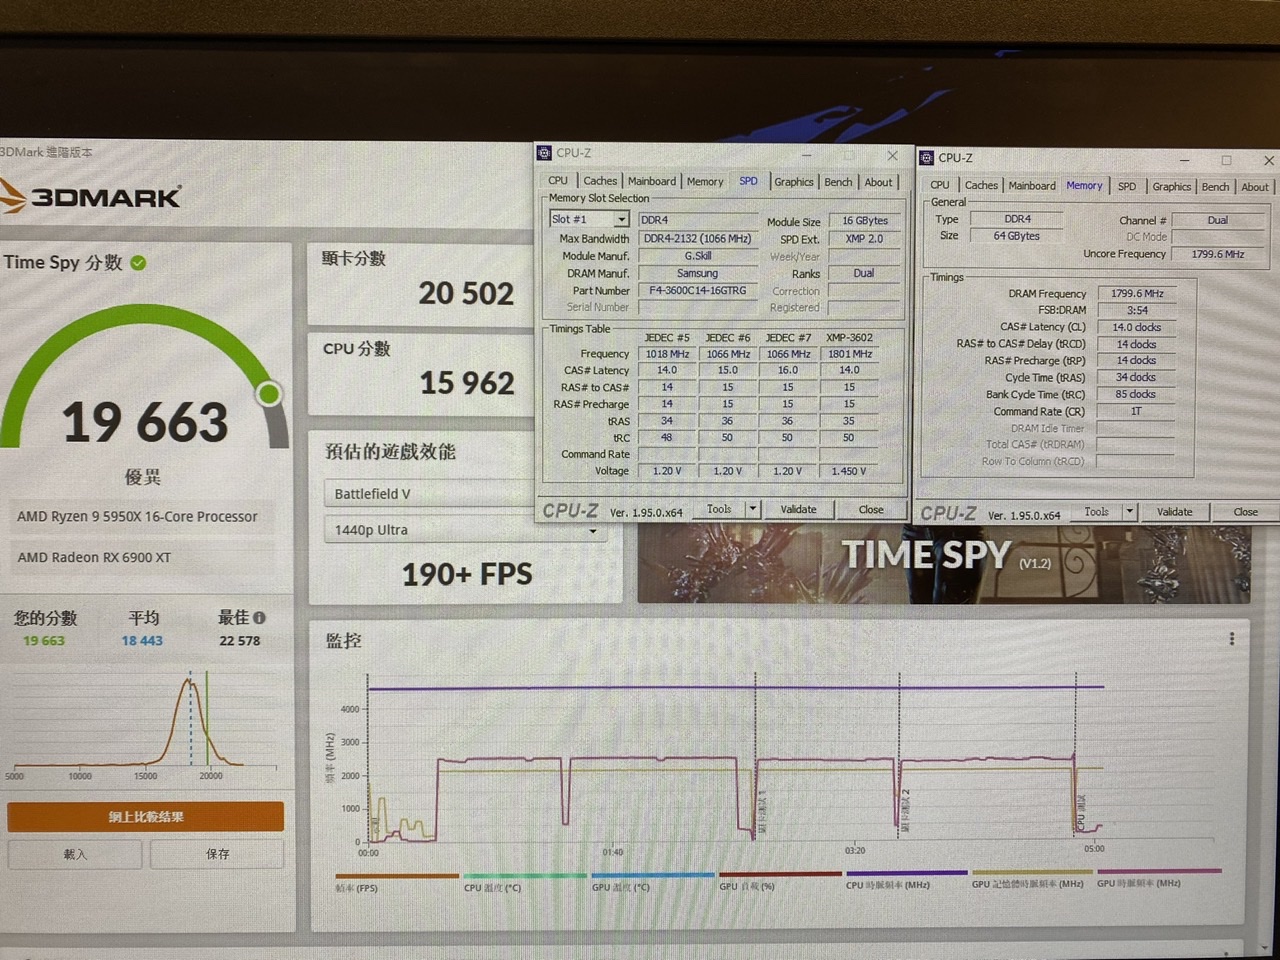Click the GPU clock frequency legend bar
This screenshot has width=1280, height=960.
pos(1159,870)
